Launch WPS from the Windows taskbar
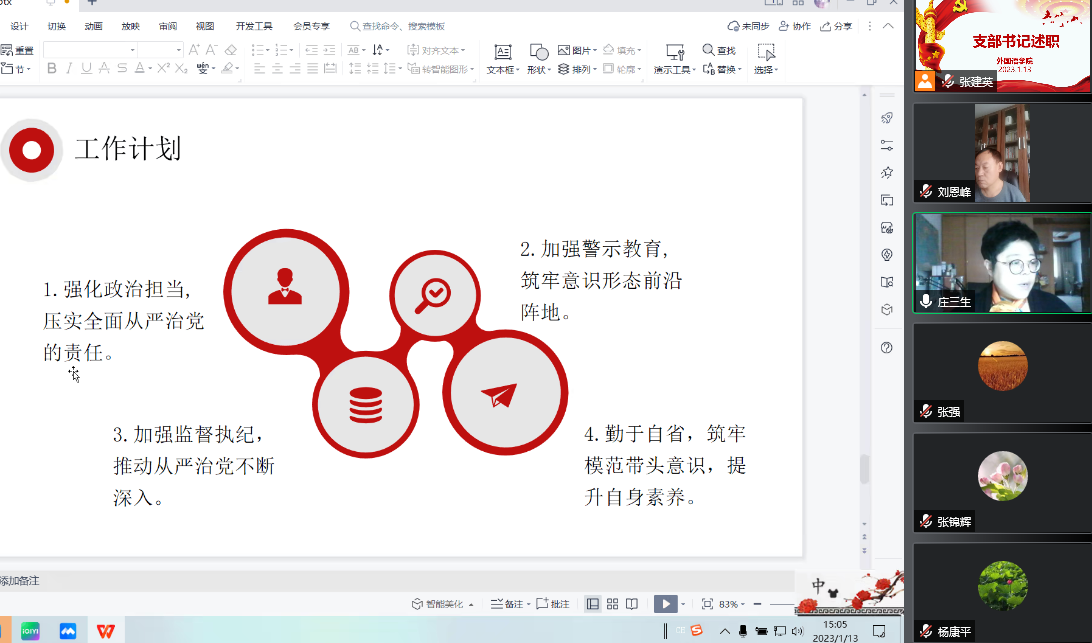 (x=105, y=631)
